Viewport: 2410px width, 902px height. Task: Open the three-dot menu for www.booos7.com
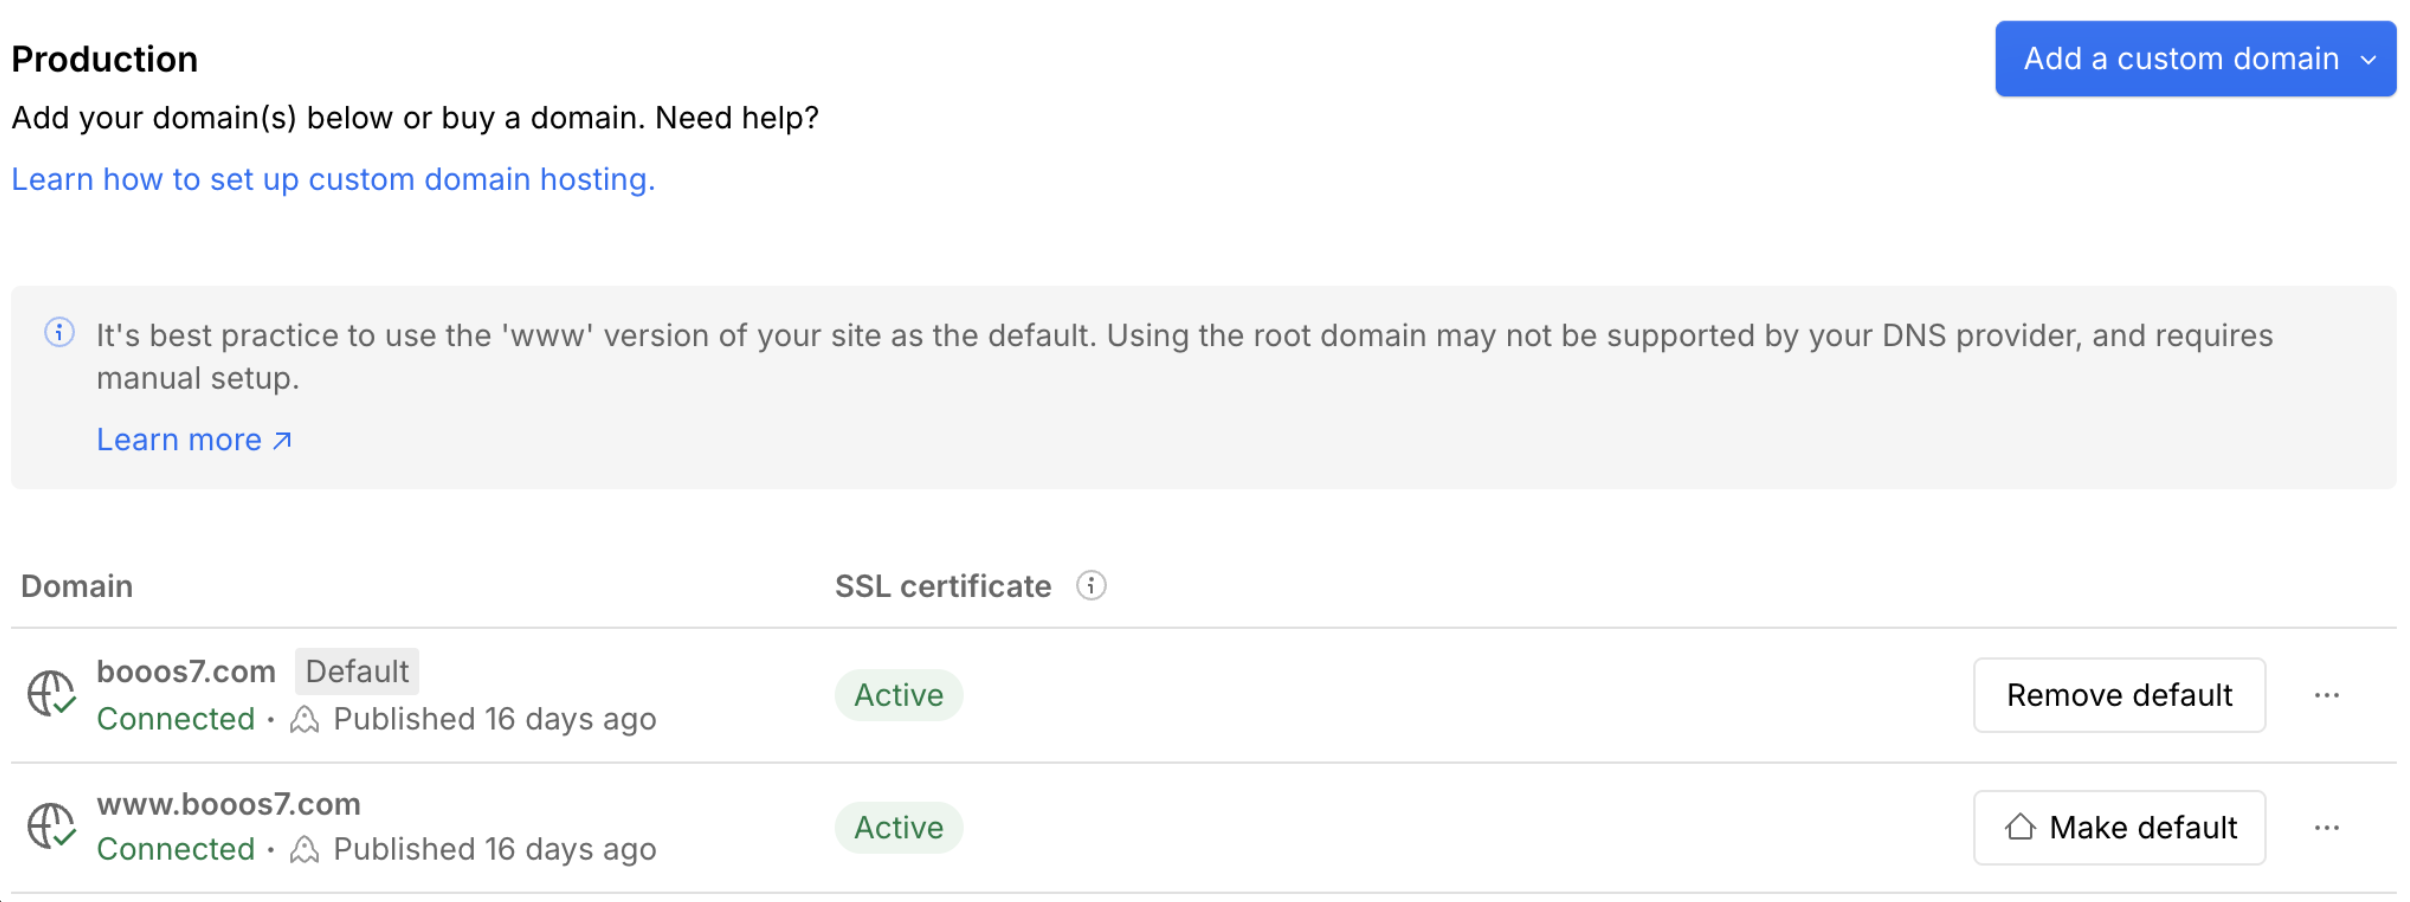(2326, 828)
